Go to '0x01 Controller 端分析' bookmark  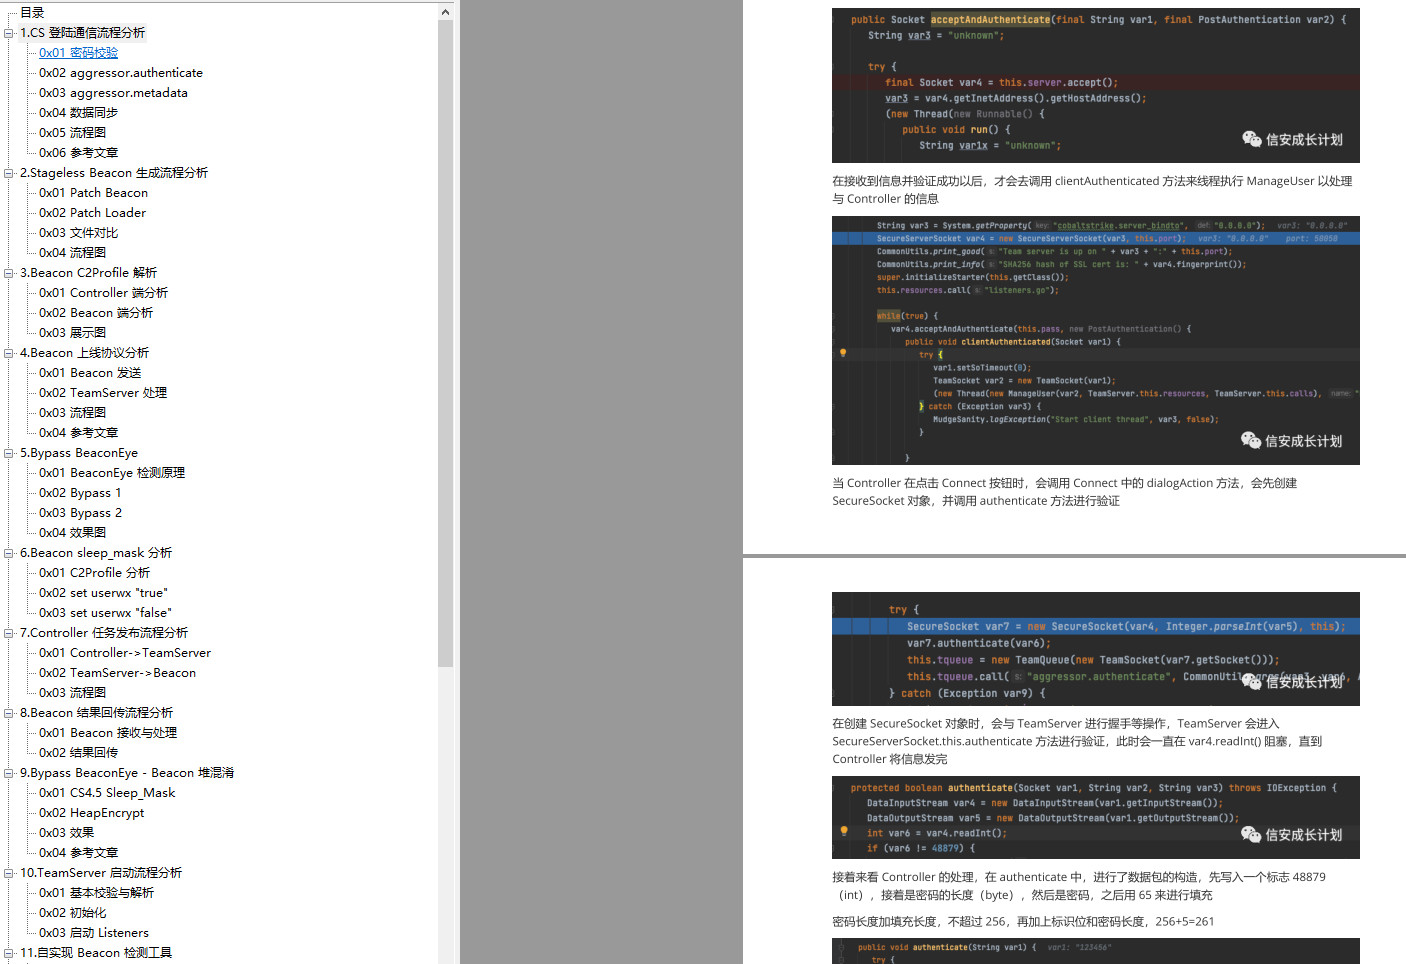(103, 293)
